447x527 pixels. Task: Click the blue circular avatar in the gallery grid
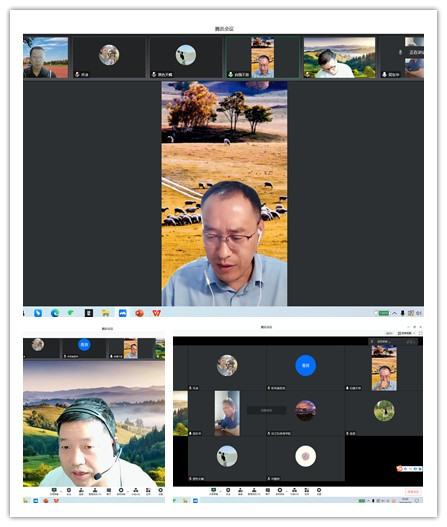point(305,365)
